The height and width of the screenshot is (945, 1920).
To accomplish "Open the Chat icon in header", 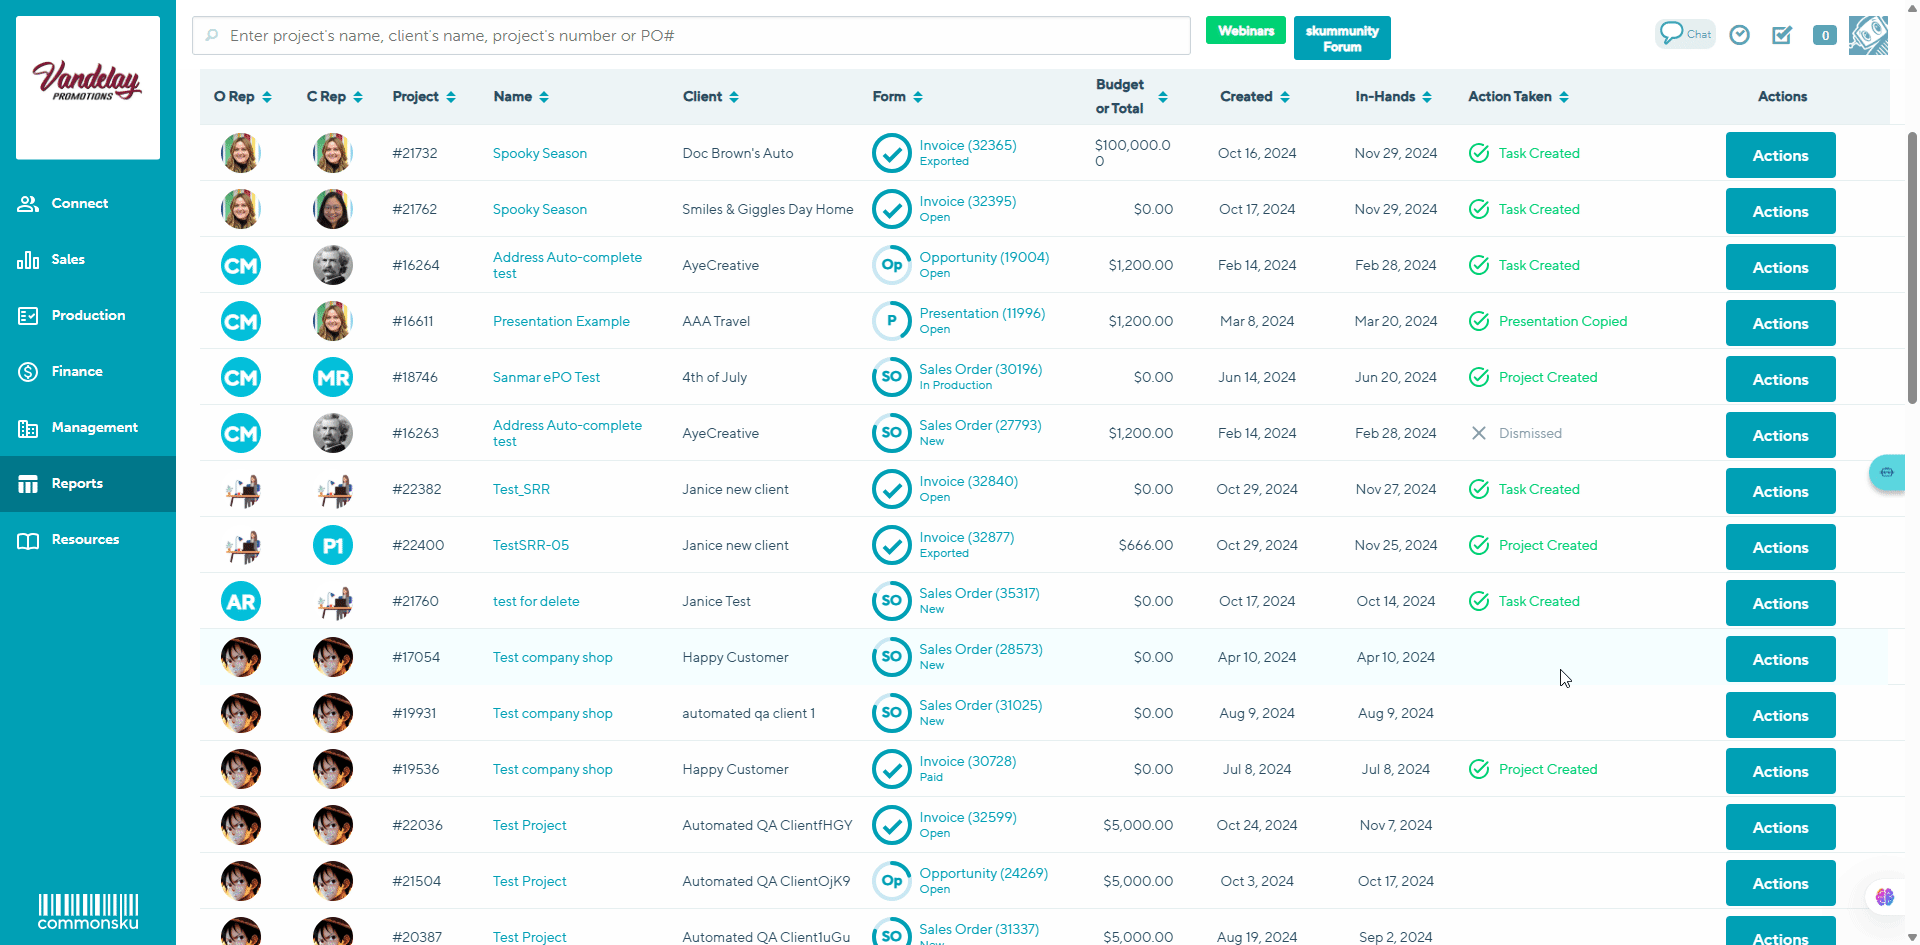I will [x=1685, y=34].
